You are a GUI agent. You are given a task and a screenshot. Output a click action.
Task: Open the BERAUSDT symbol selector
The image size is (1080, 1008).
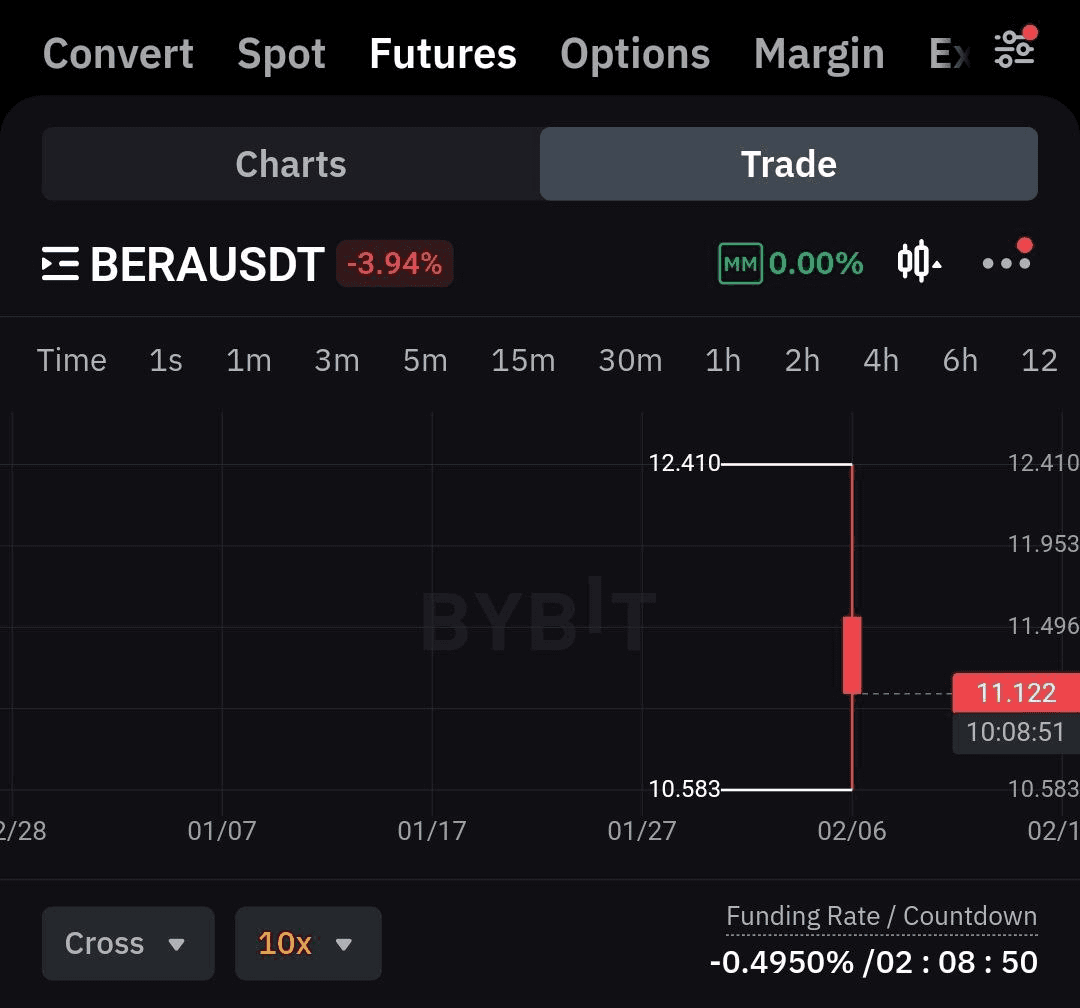(x=207, y=264)
